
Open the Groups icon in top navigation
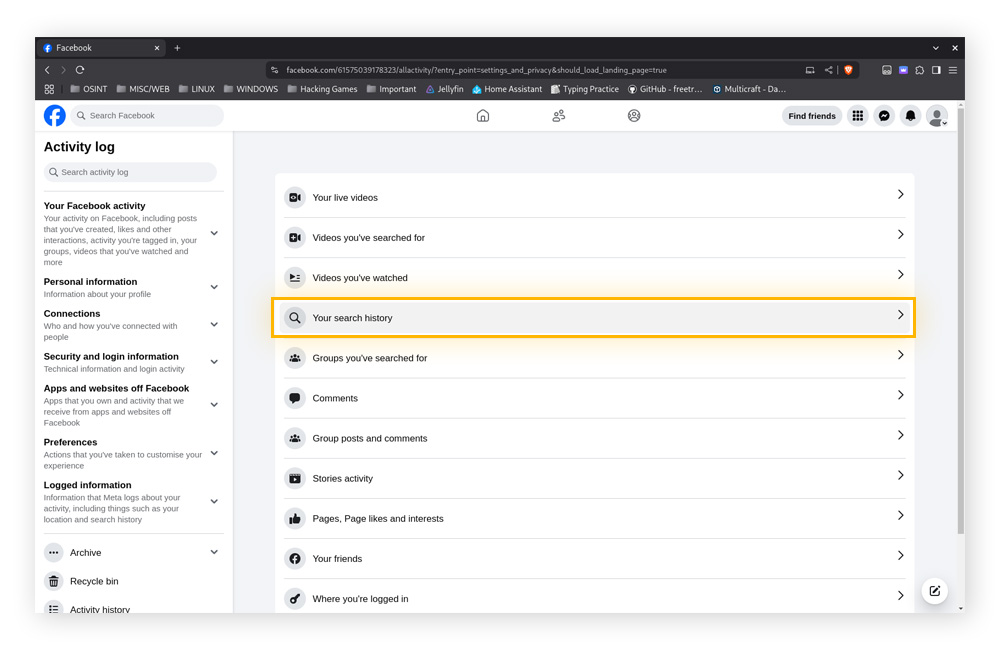click(634, 115)
